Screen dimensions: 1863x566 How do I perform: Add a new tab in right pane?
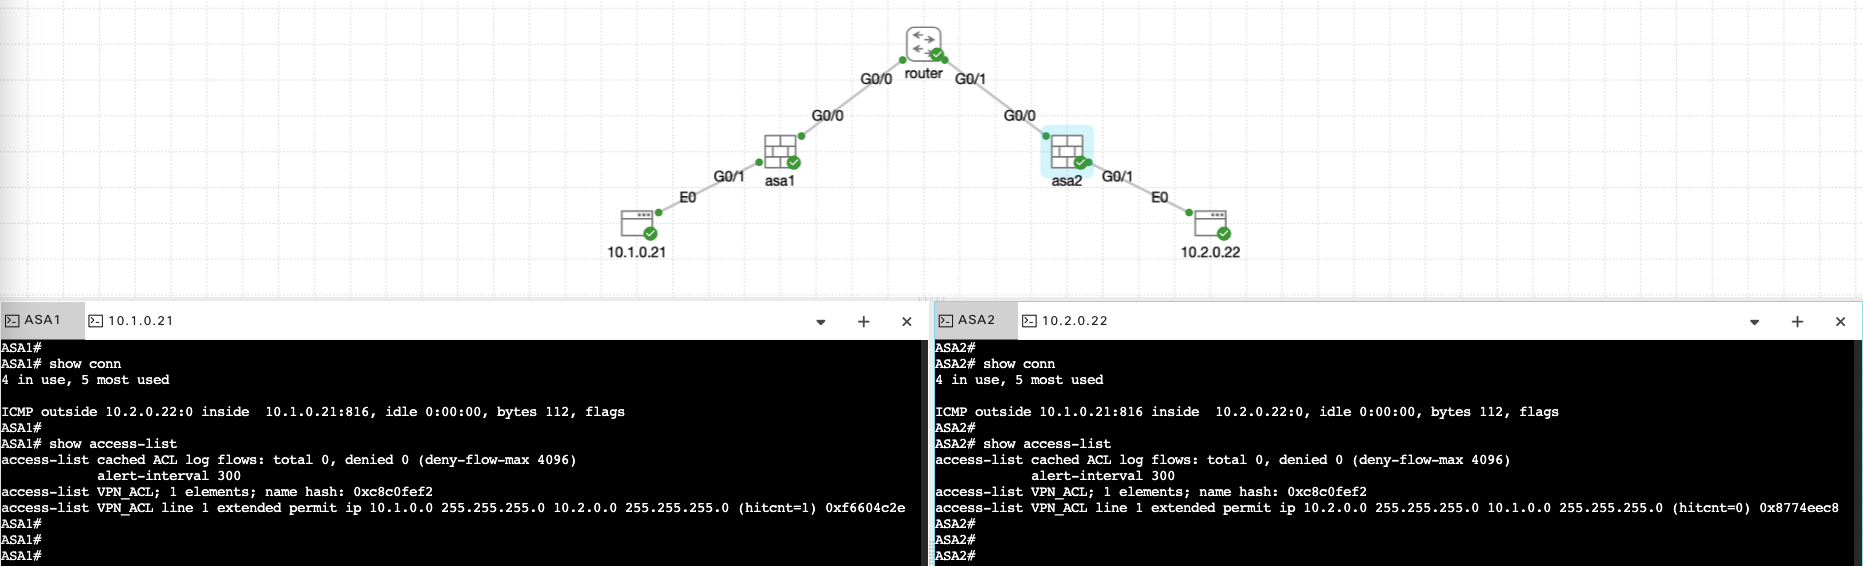coord(1797,322)
